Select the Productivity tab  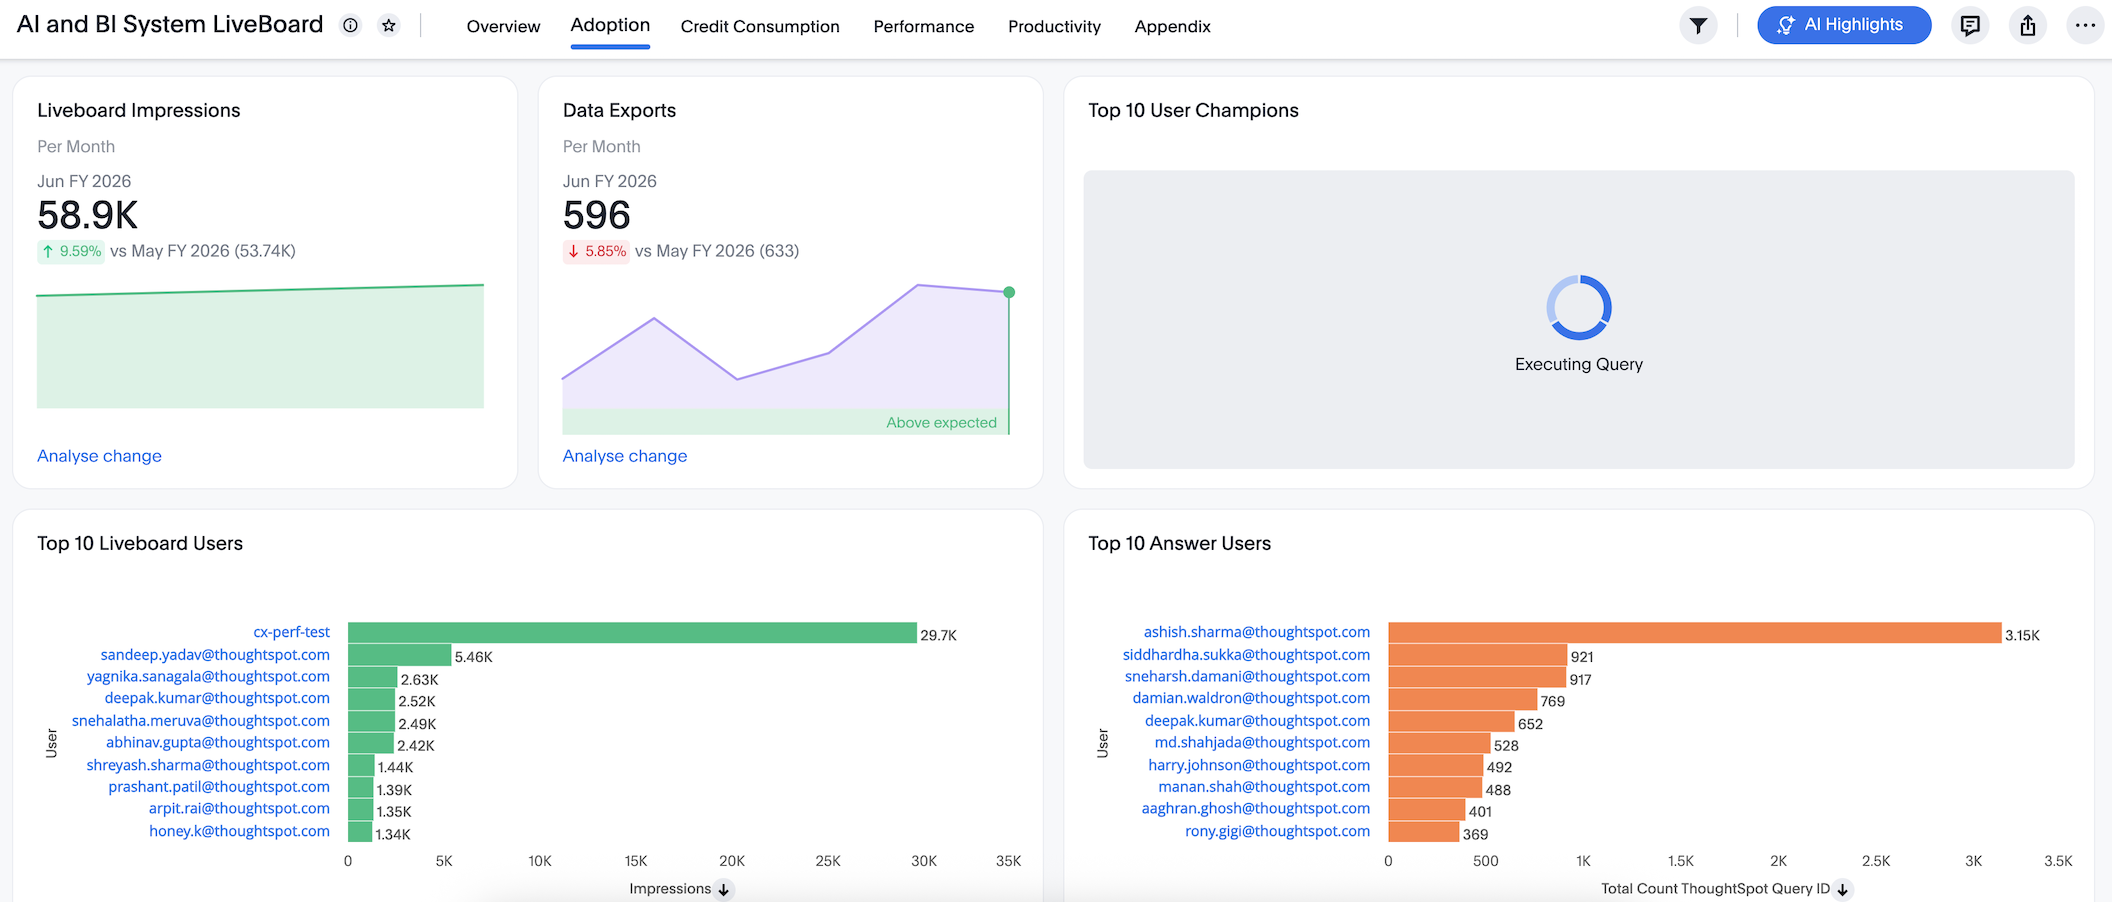click(1054, 27)
